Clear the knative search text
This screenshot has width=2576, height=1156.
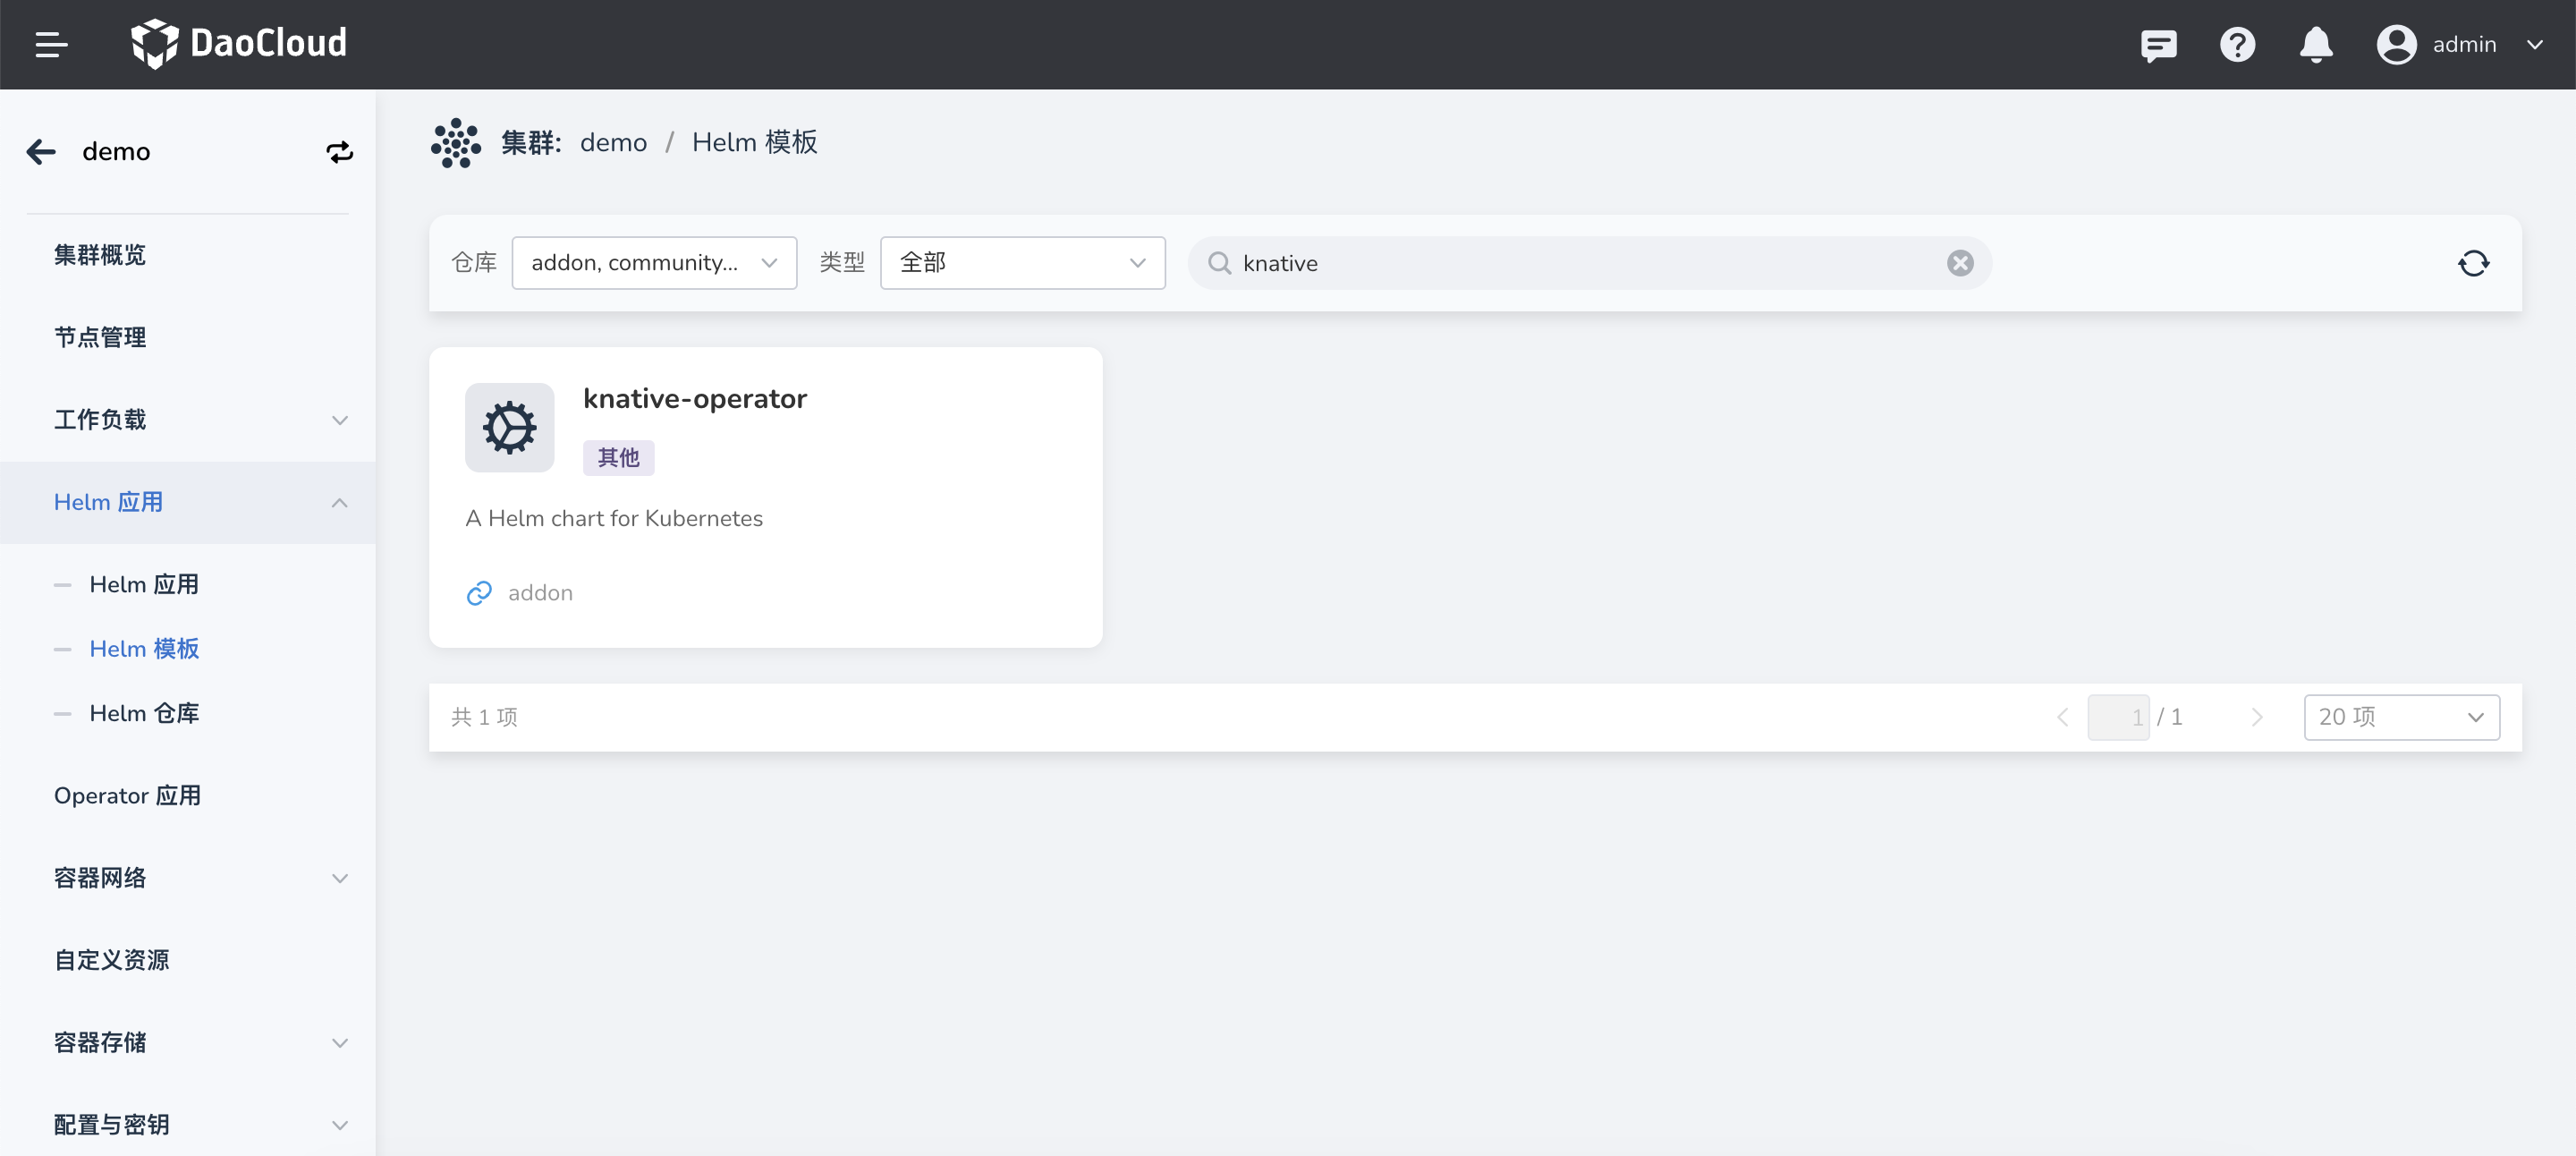[x=1959, y=263]
